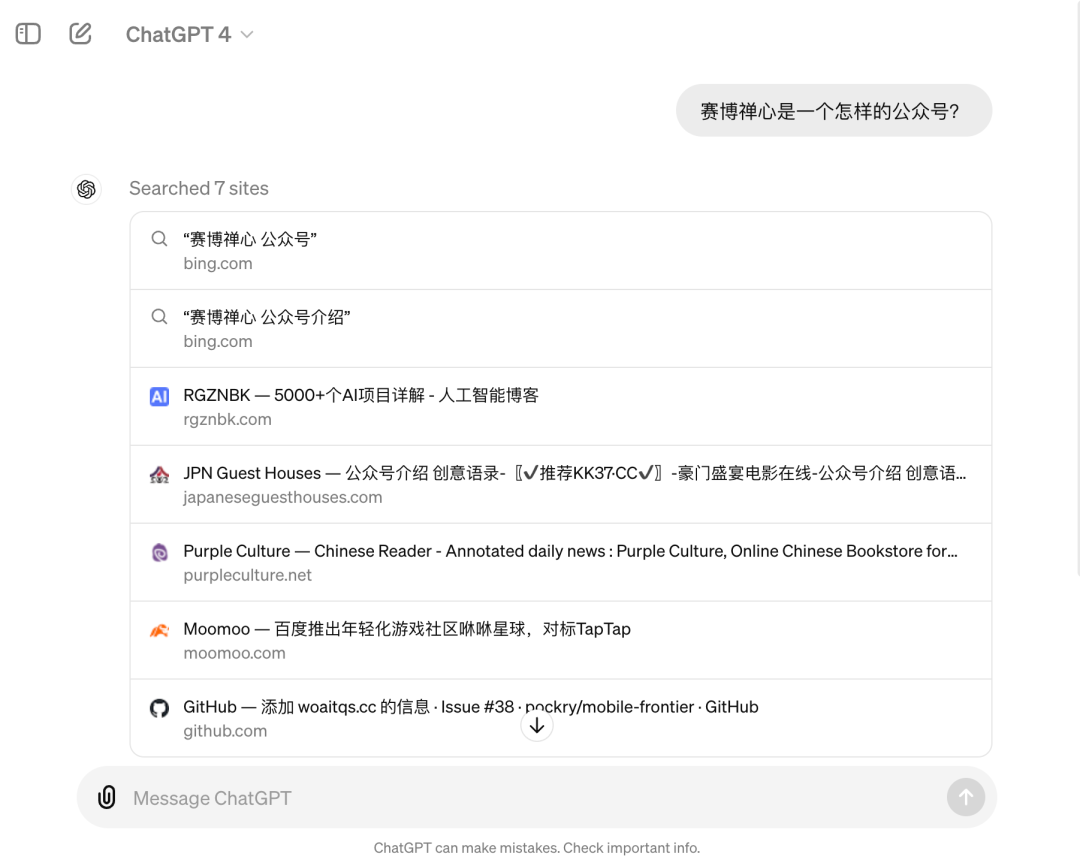Open the Moomoo 百度推出年轻化游戏社区 result

[561, 640]
